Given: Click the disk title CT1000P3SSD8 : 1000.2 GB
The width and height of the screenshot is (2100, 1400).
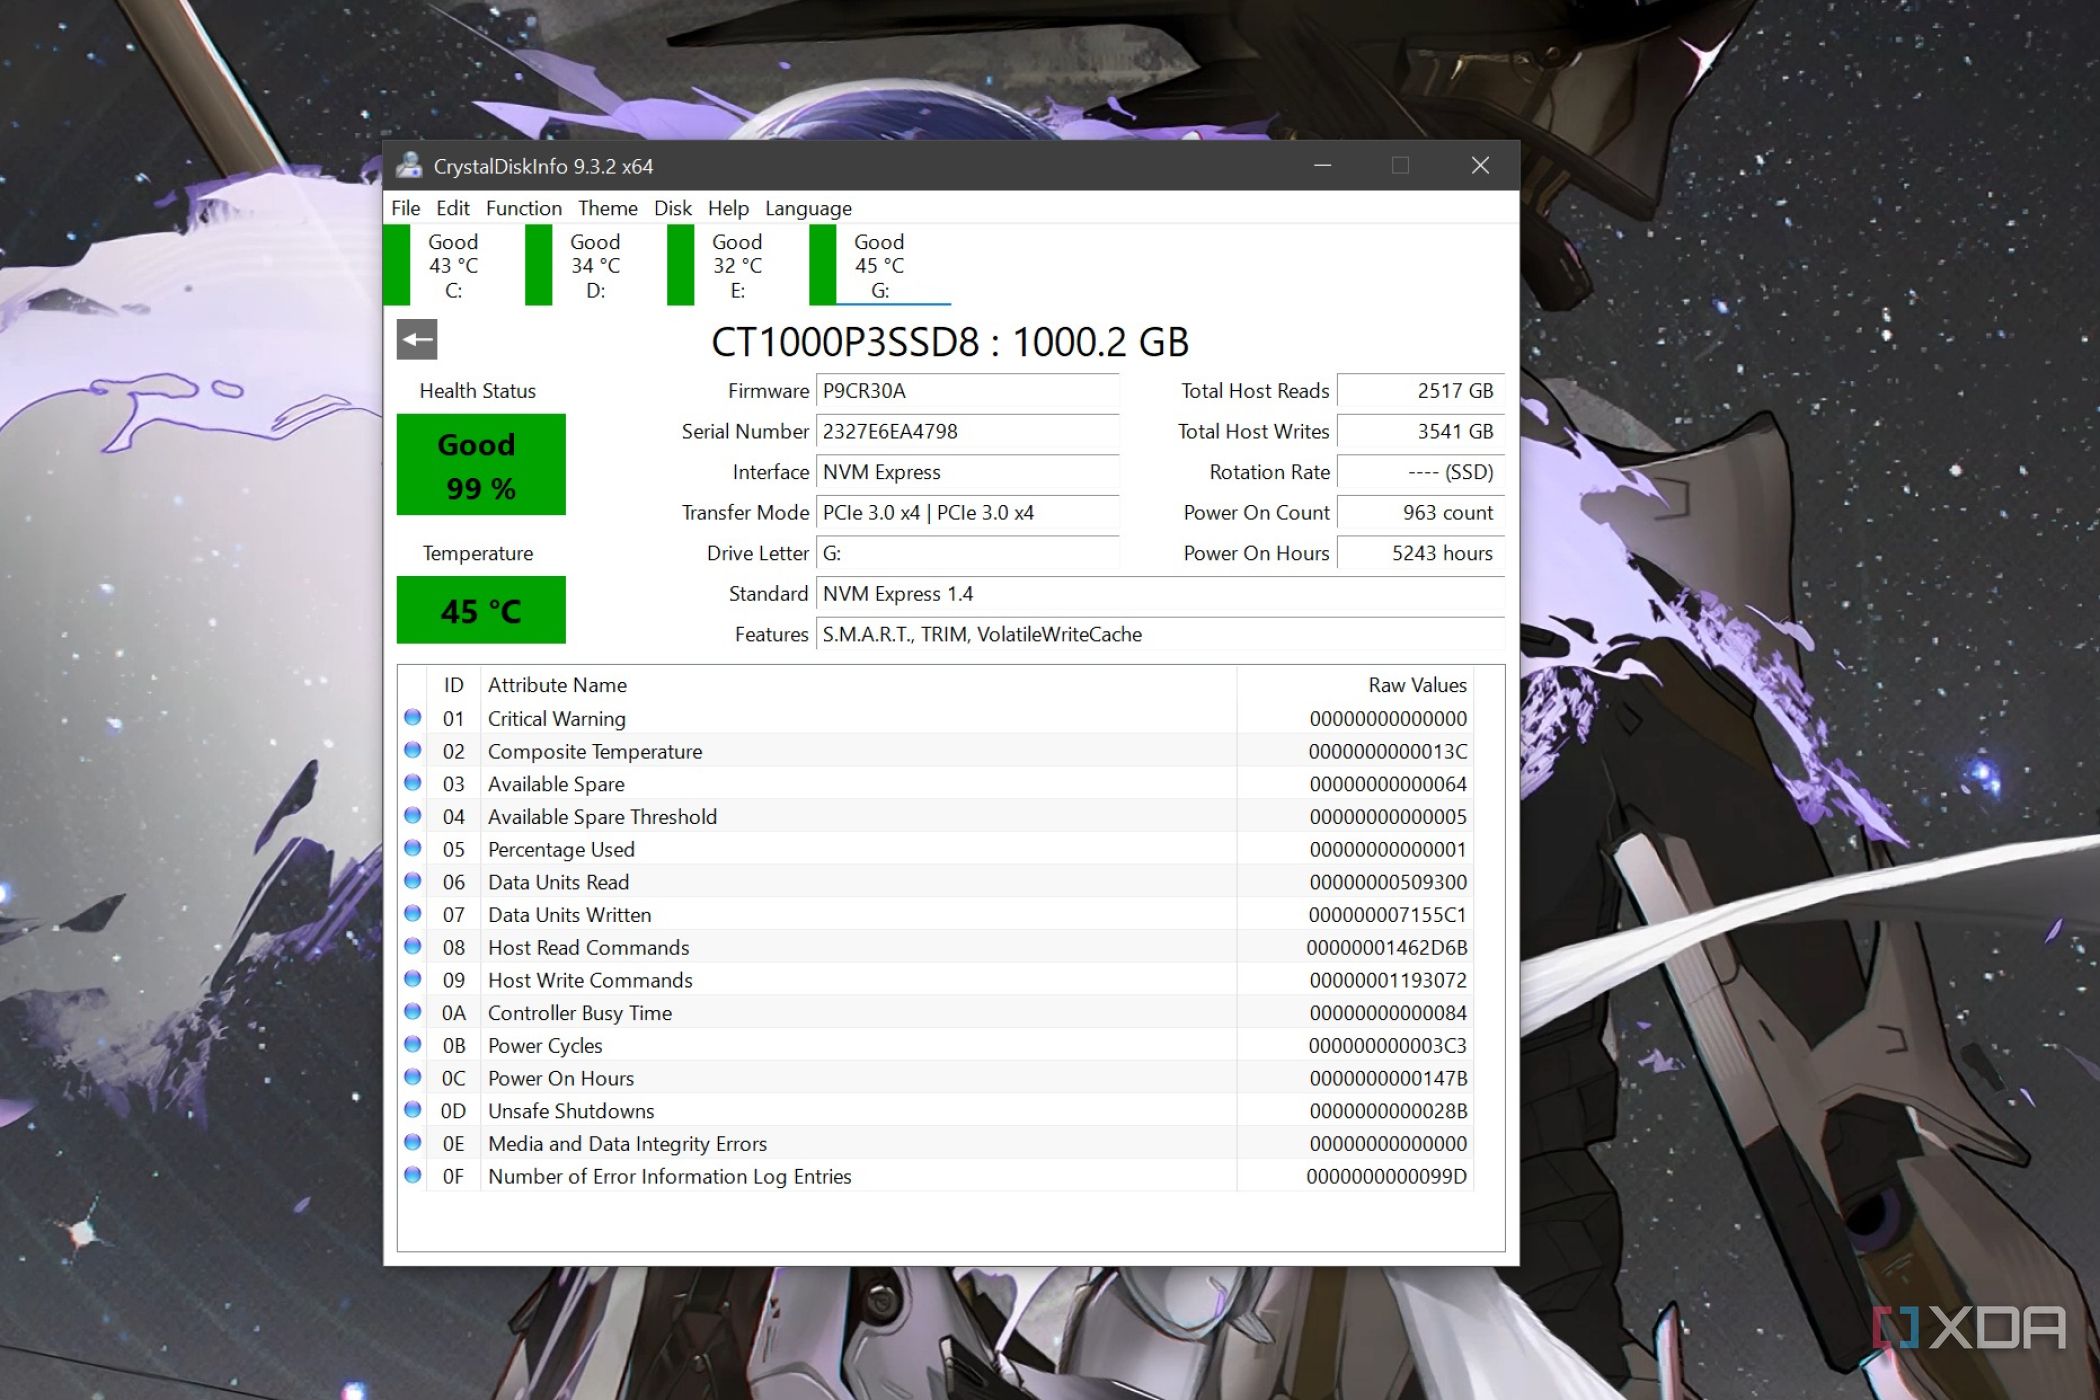Looking at the screenshot, I should coord(950,342).
